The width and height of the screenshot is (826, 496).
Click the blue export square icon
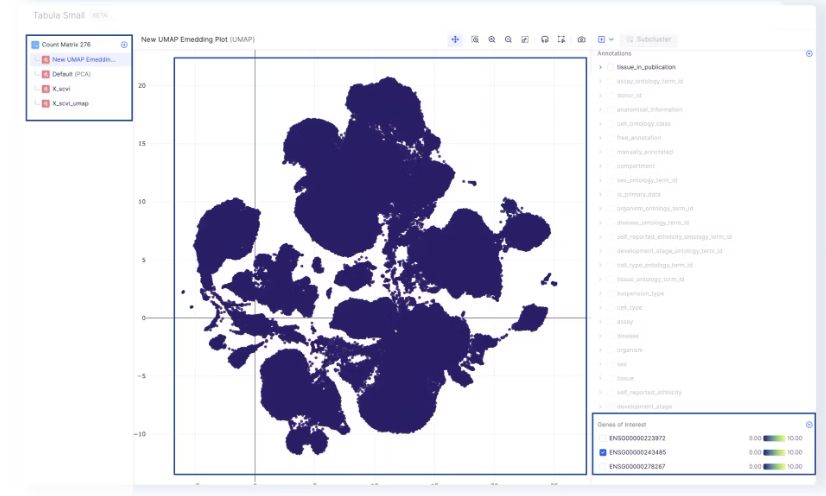[602, 39]
